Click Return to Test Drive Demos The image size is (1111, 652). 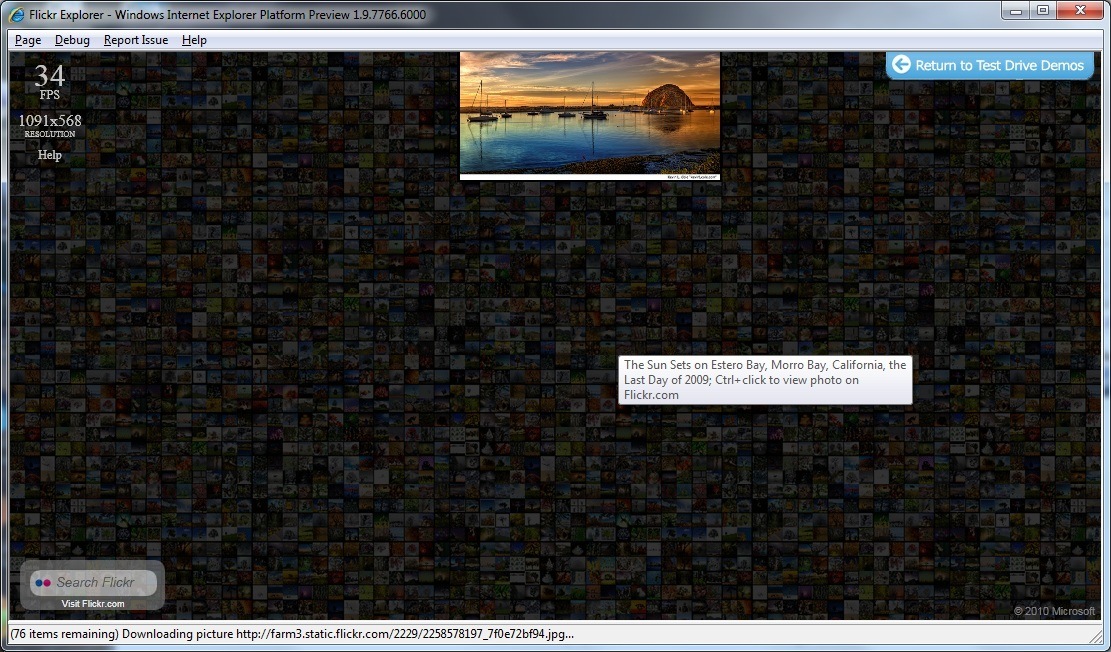coord(989,65)
